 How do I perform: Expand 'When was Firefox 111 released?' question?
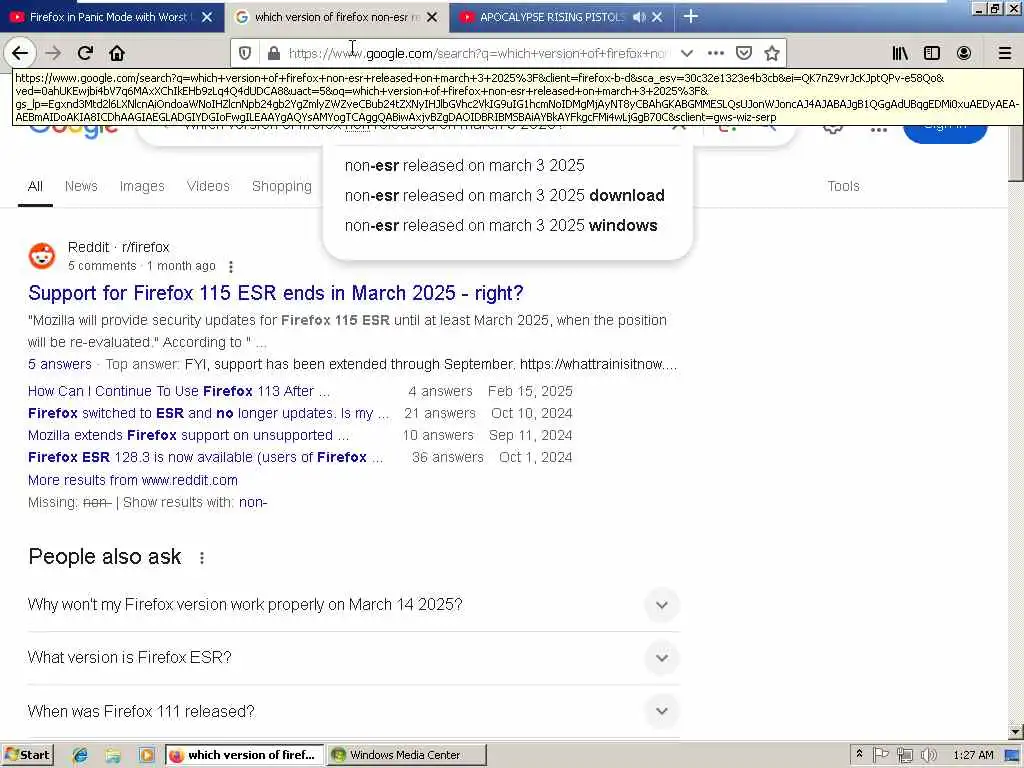(353, 711)
